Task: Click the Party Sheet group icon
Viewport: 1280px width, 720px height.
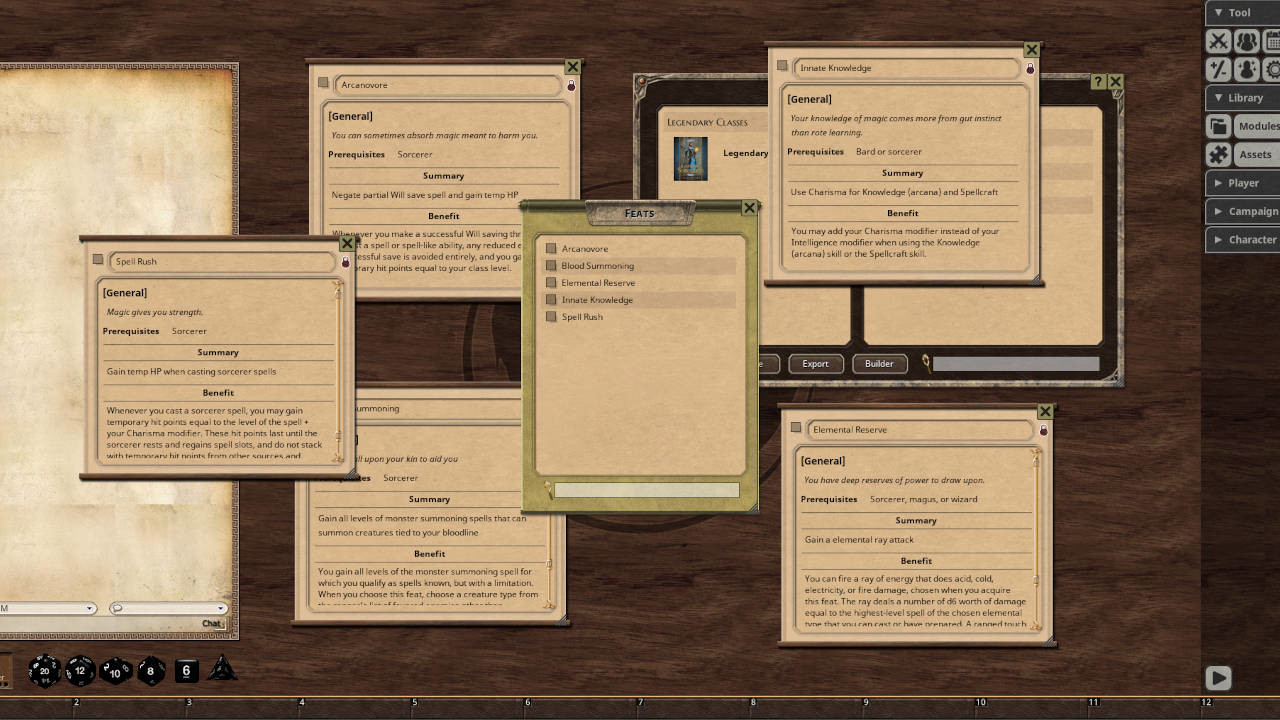Action: [1246, 42]
